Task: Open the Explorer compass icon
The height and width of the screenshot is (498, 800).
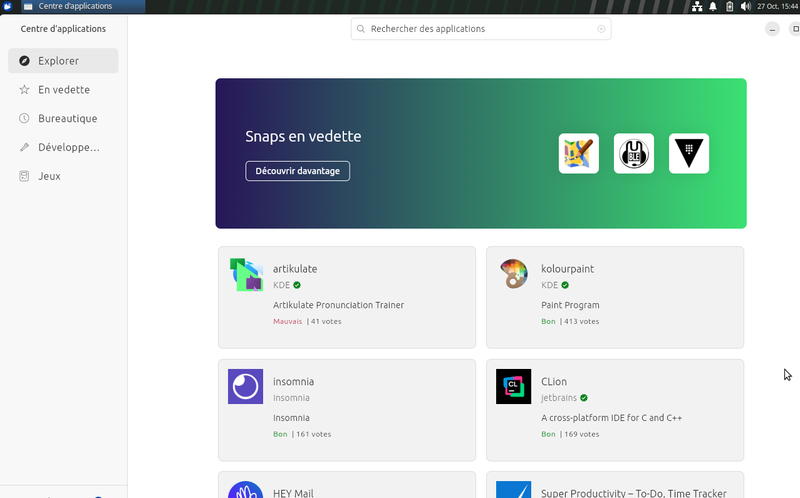Action: tap(24, 61)
